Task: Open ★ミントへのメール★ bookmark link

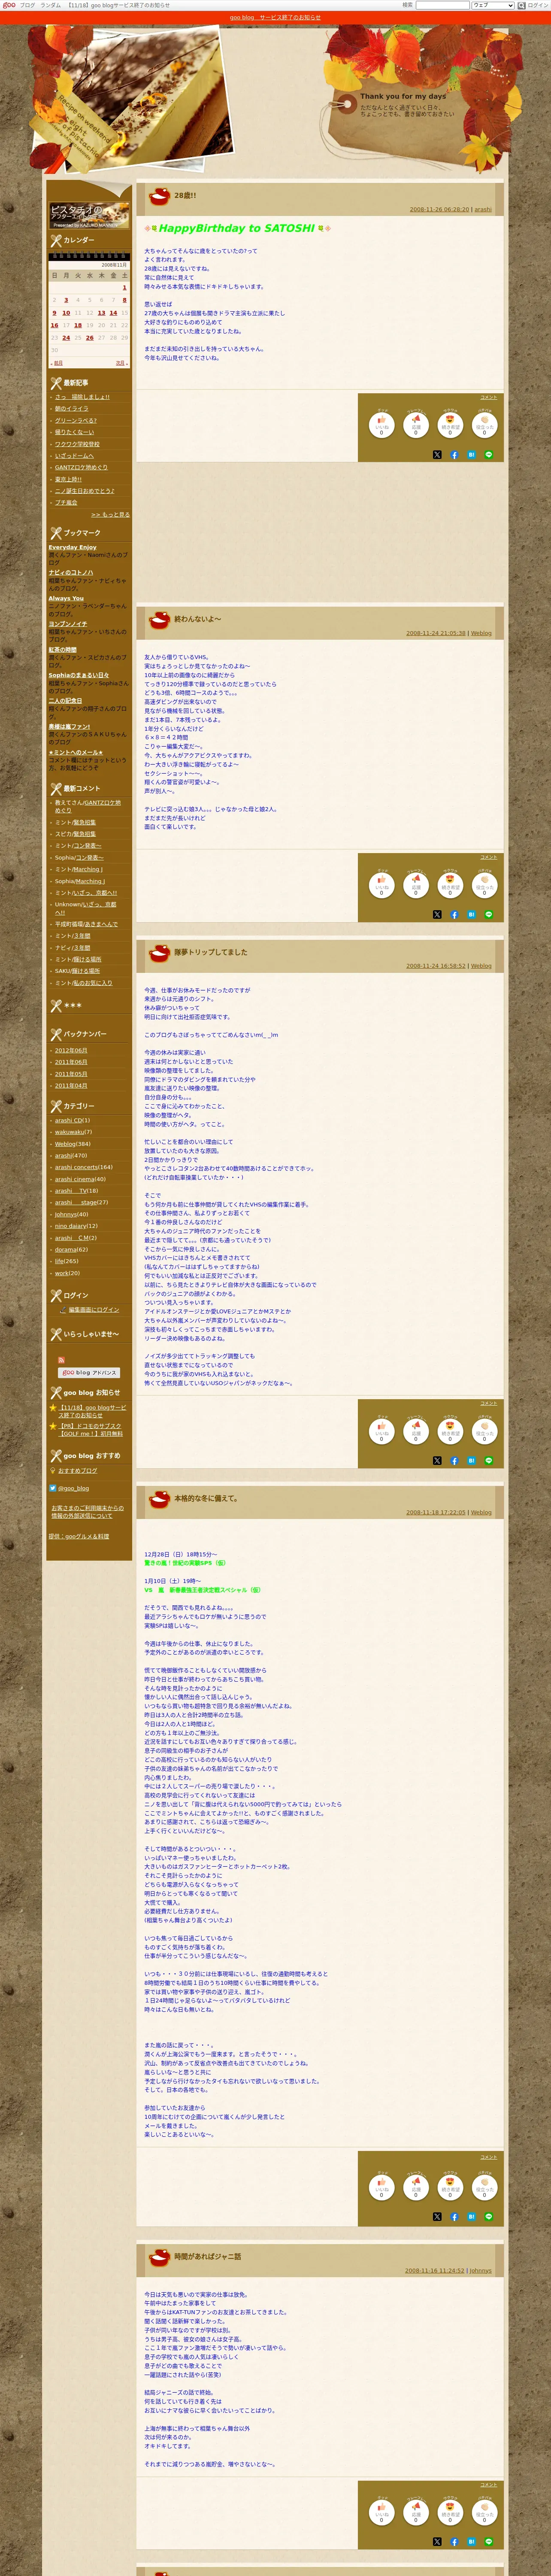Action: pyautogui.click(x=76, y=752)
